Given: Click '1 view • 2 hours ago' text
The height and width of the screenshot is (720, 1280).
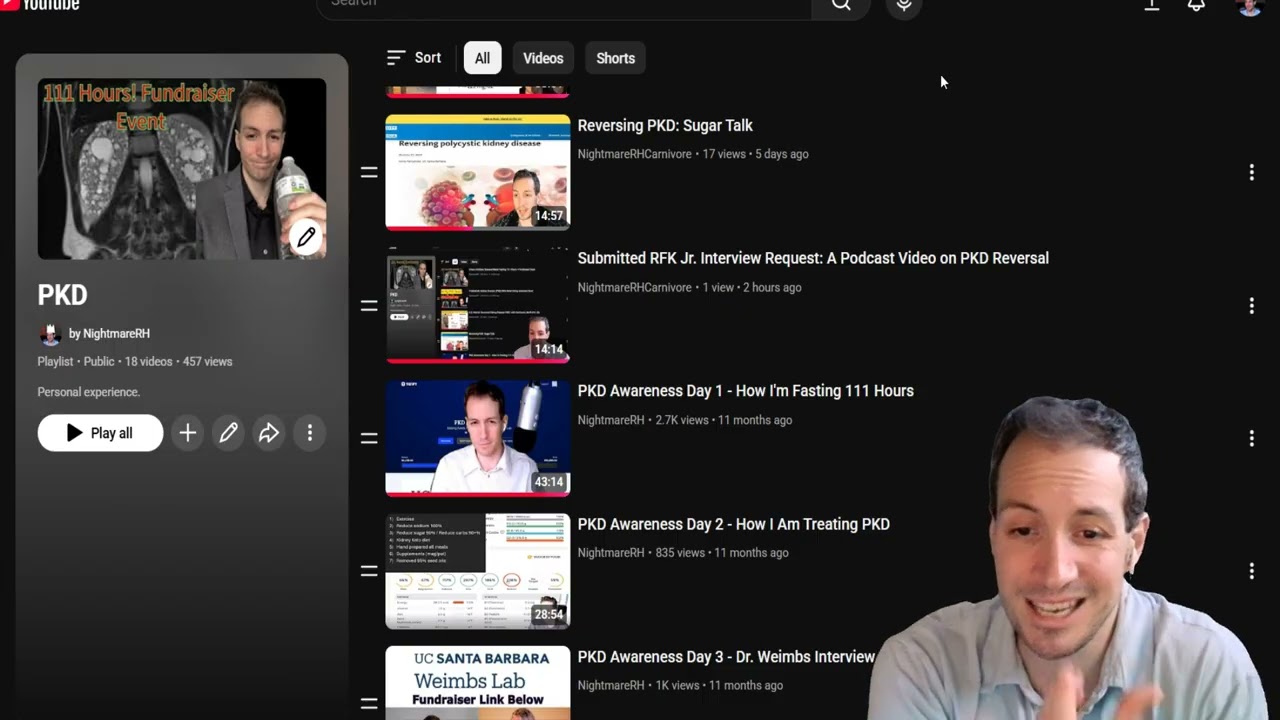Looking at the screenshot, I should point(752,287).
